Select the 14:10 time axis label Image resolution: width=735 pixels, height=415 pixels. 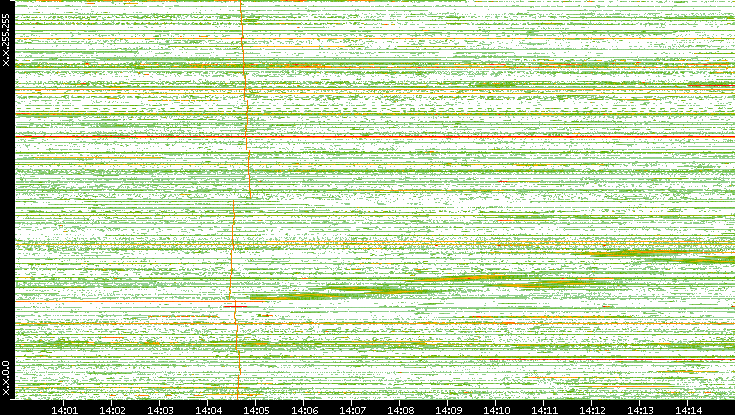coord(496,410)
